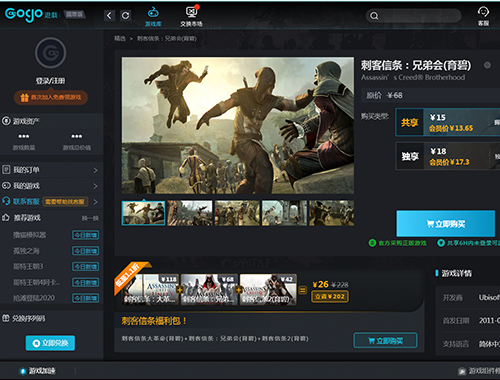The width and height of the screenshot is (500, 380).
Task: Click 今日新增 badge beside 孤独之海
Action: tap(86, 251)
